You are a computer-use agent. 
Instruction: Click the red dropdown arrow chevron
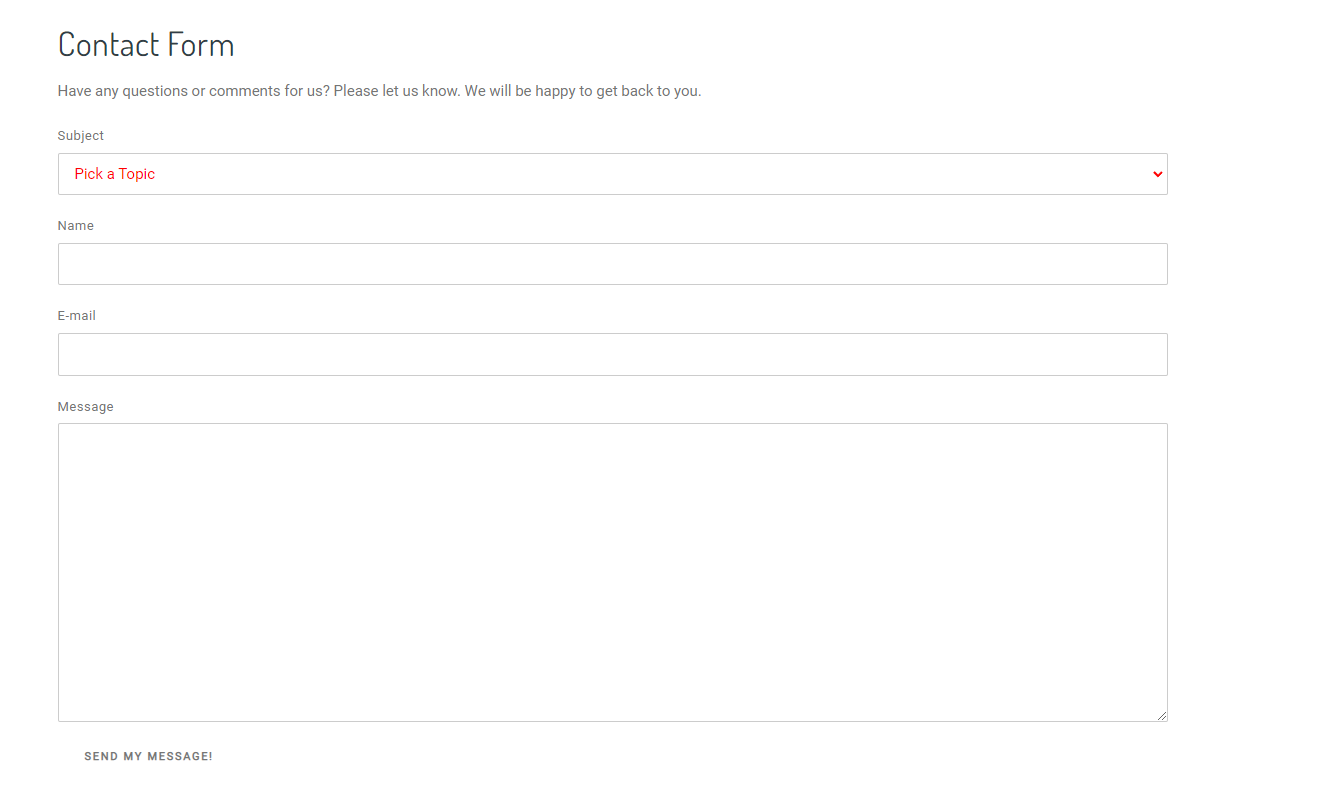tap(1157, 174)
